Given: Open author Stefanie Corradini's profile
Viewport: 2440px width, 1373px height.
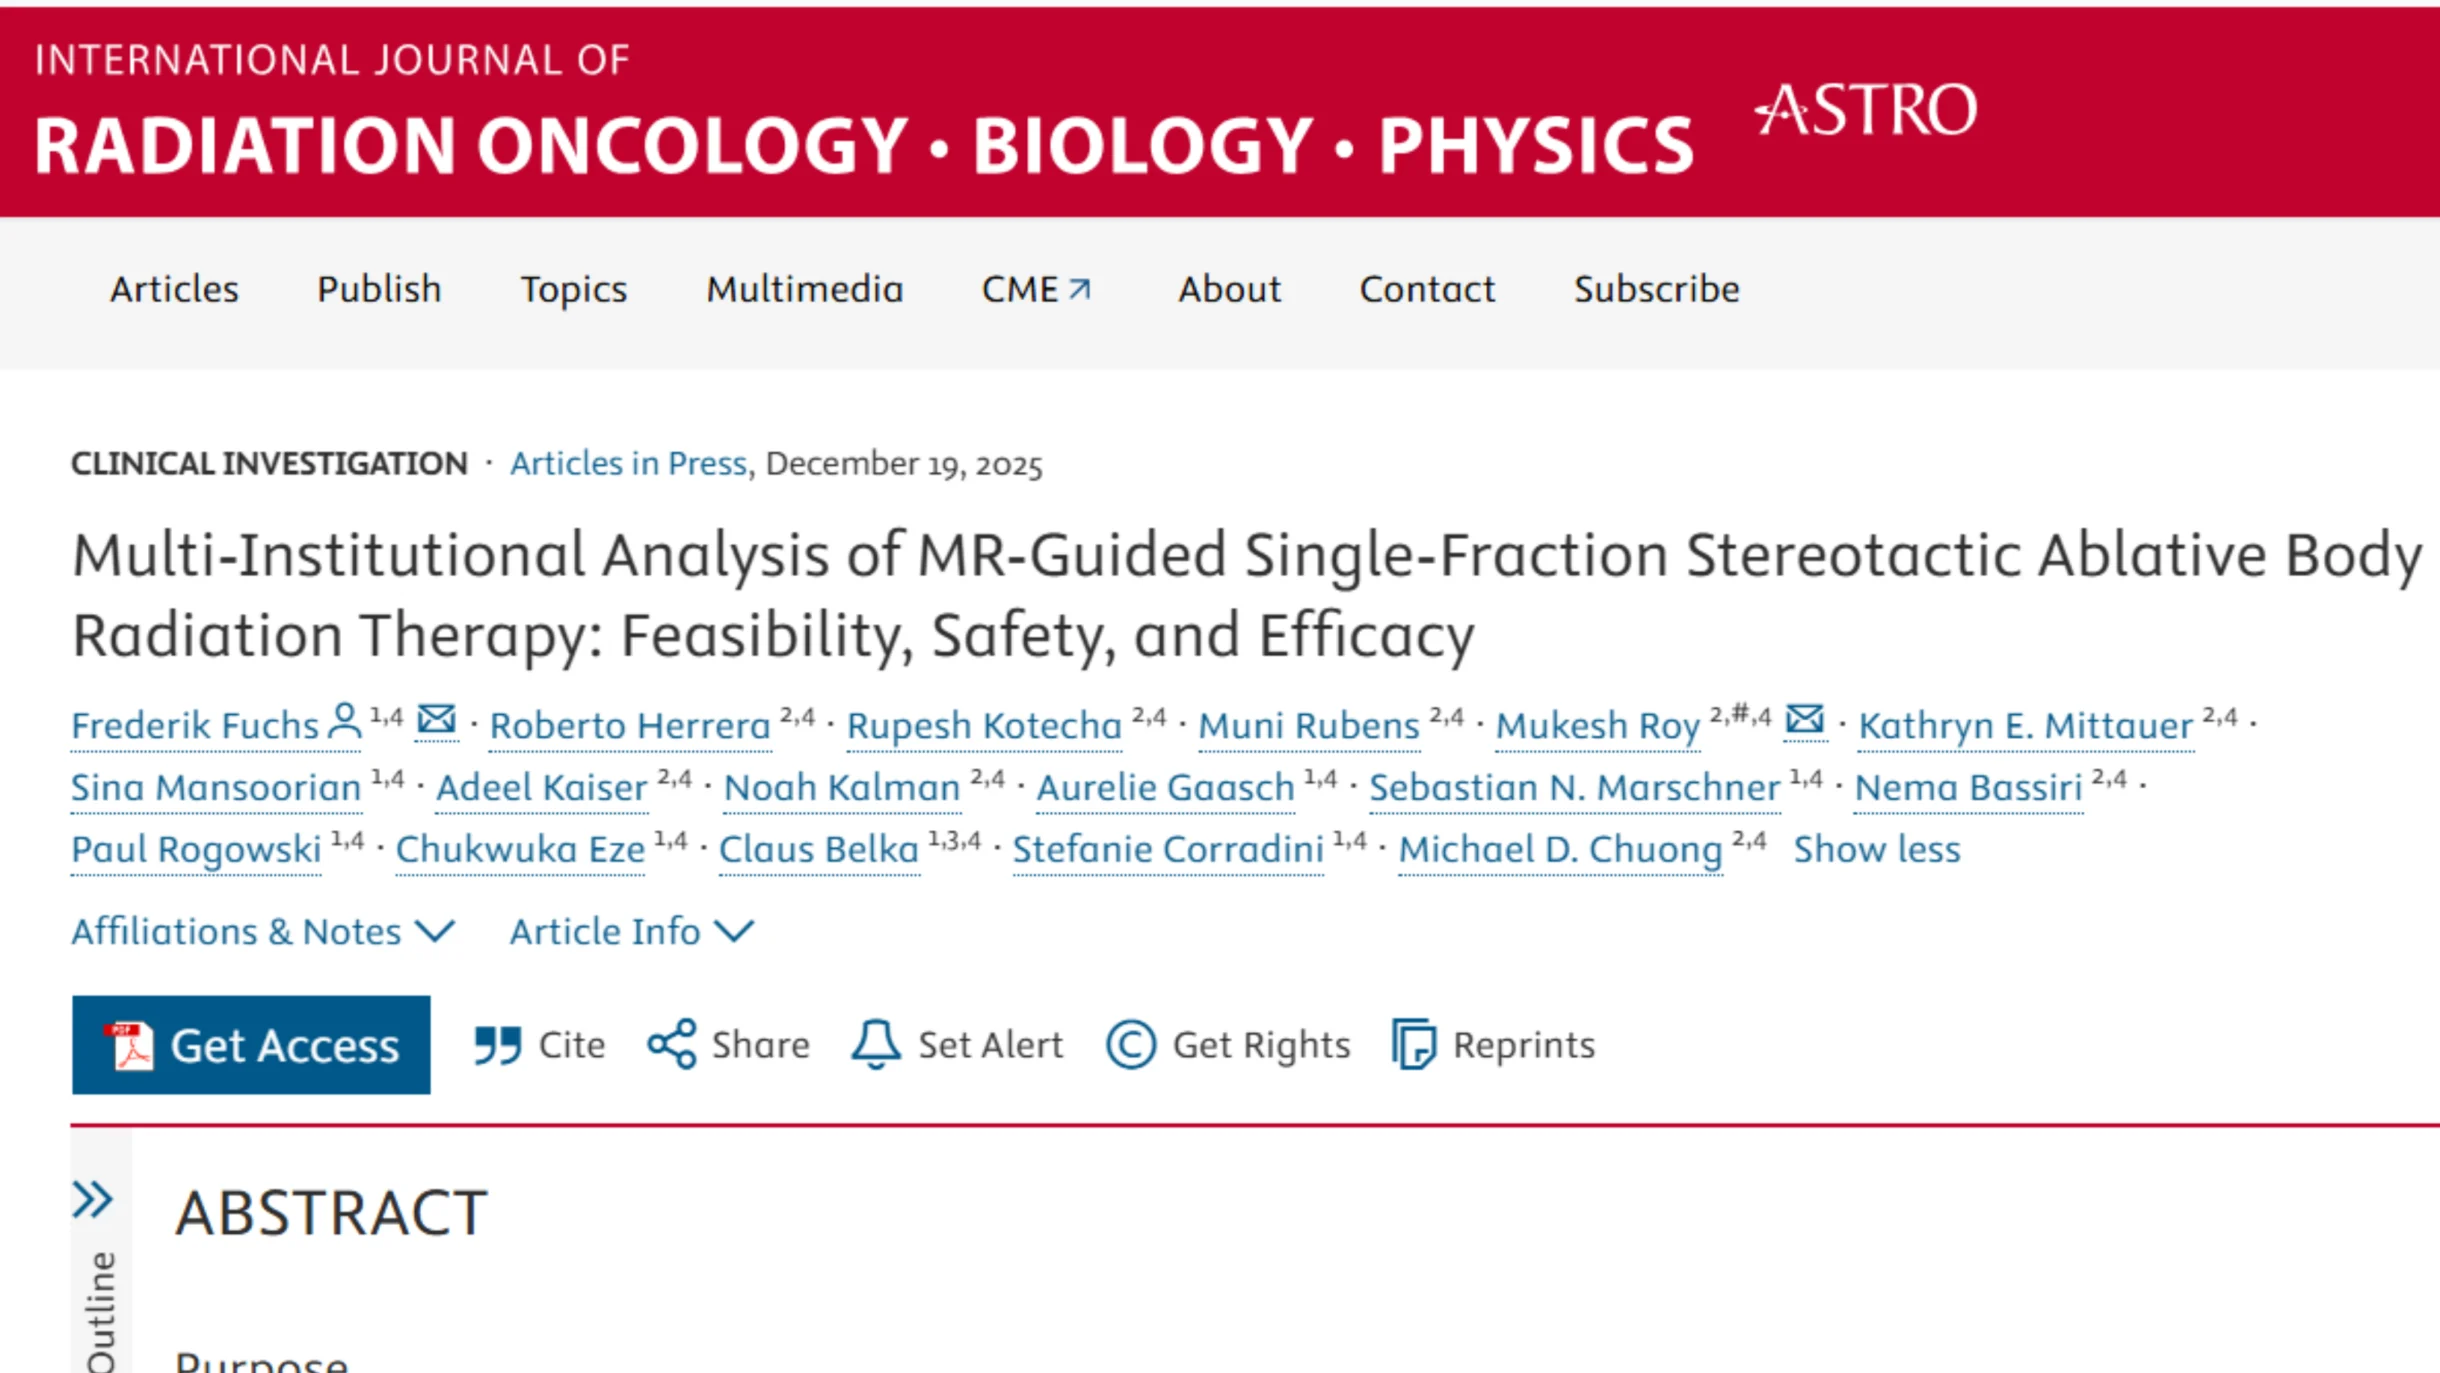Looking at the screenshot, I should click(1166, 849).
